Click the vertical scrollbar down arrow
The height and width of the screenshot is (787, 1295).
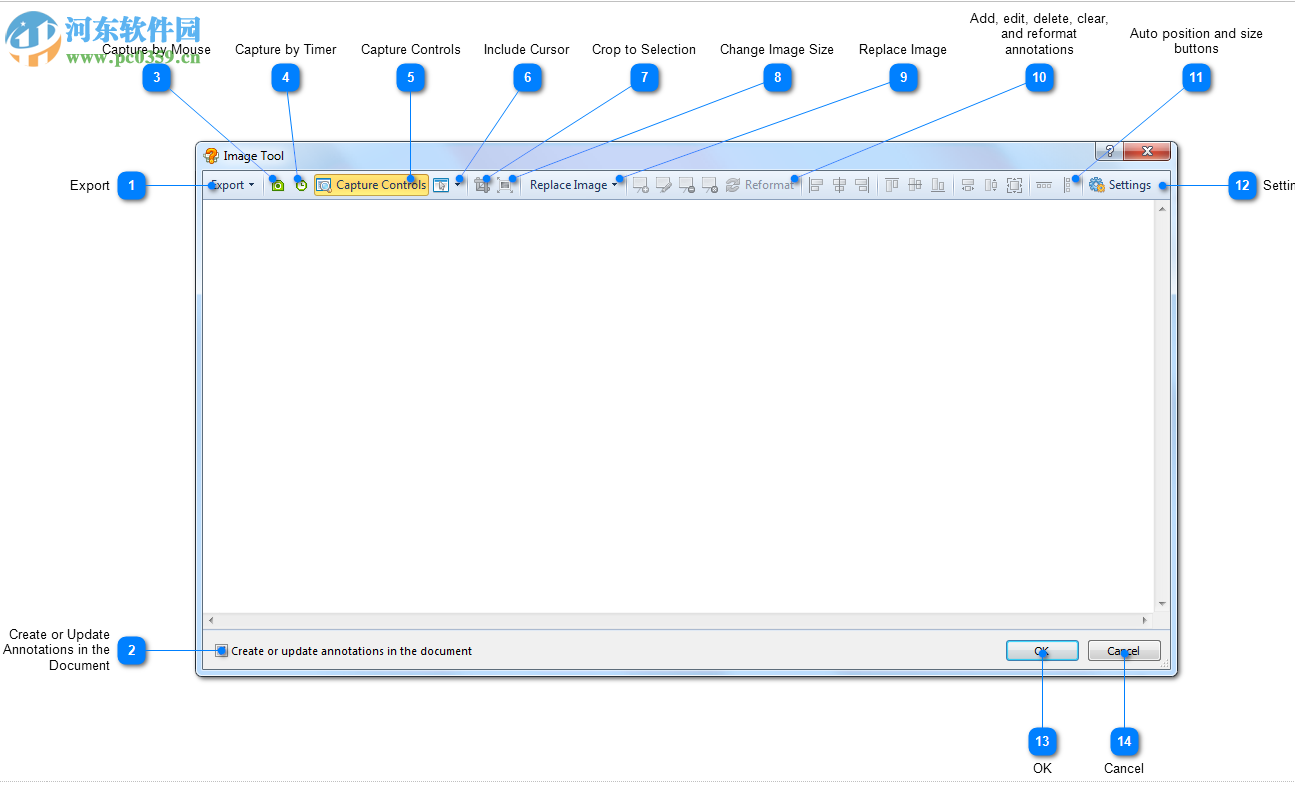(x=1162, y=604)
